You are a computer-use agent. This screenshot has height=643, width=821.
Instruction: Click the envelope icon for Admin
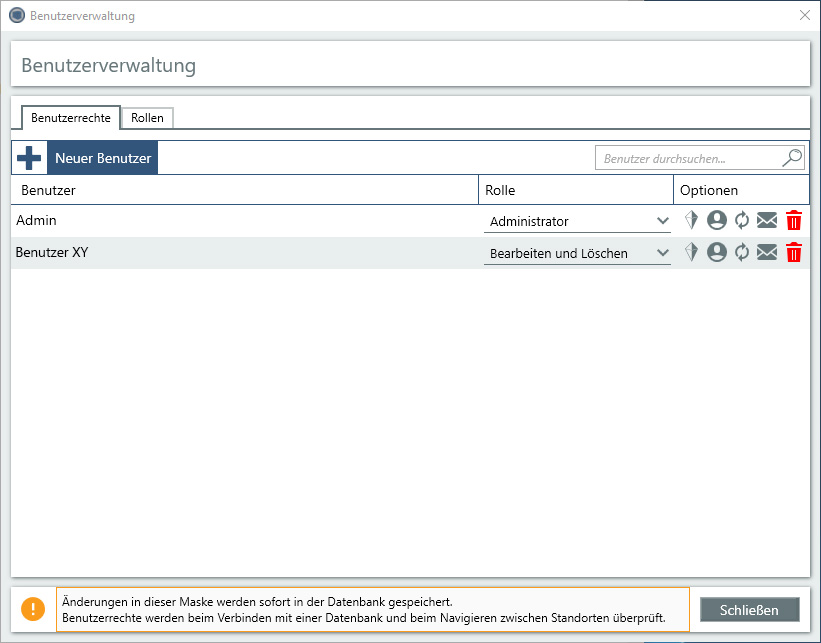tap(767, 221)
